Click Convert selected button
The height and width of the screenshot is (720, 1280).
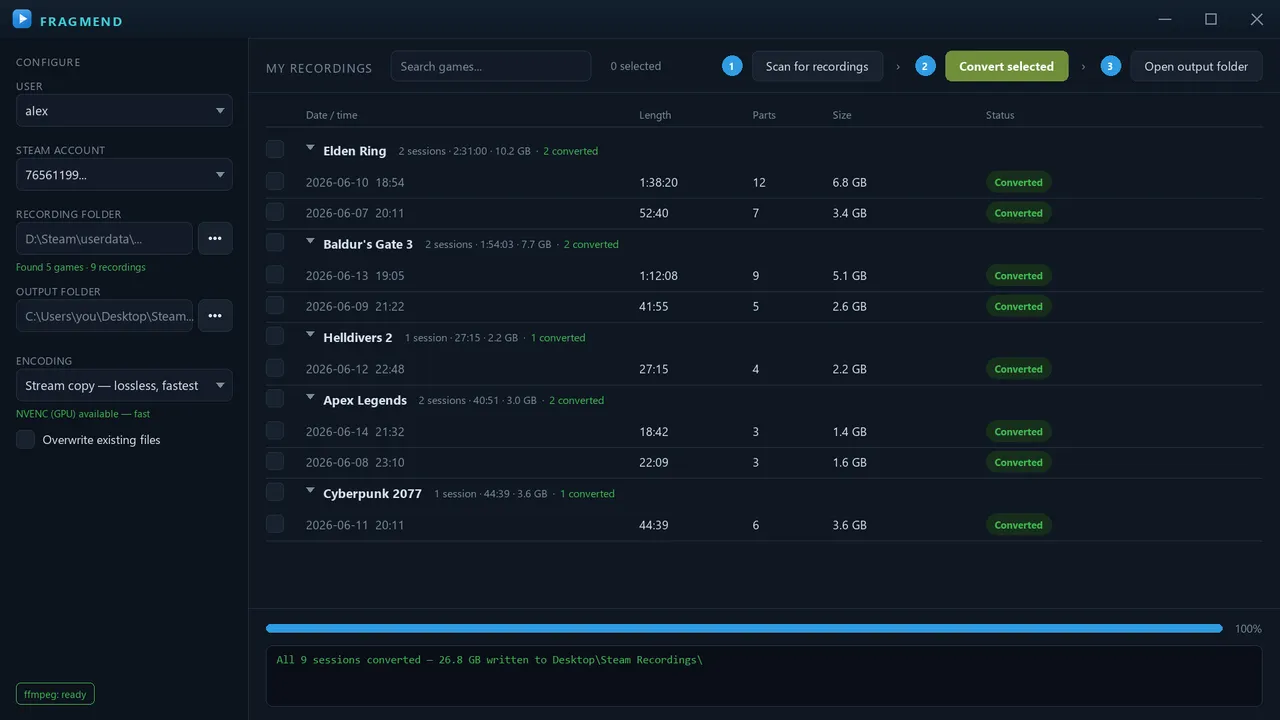pos(1006,66)
